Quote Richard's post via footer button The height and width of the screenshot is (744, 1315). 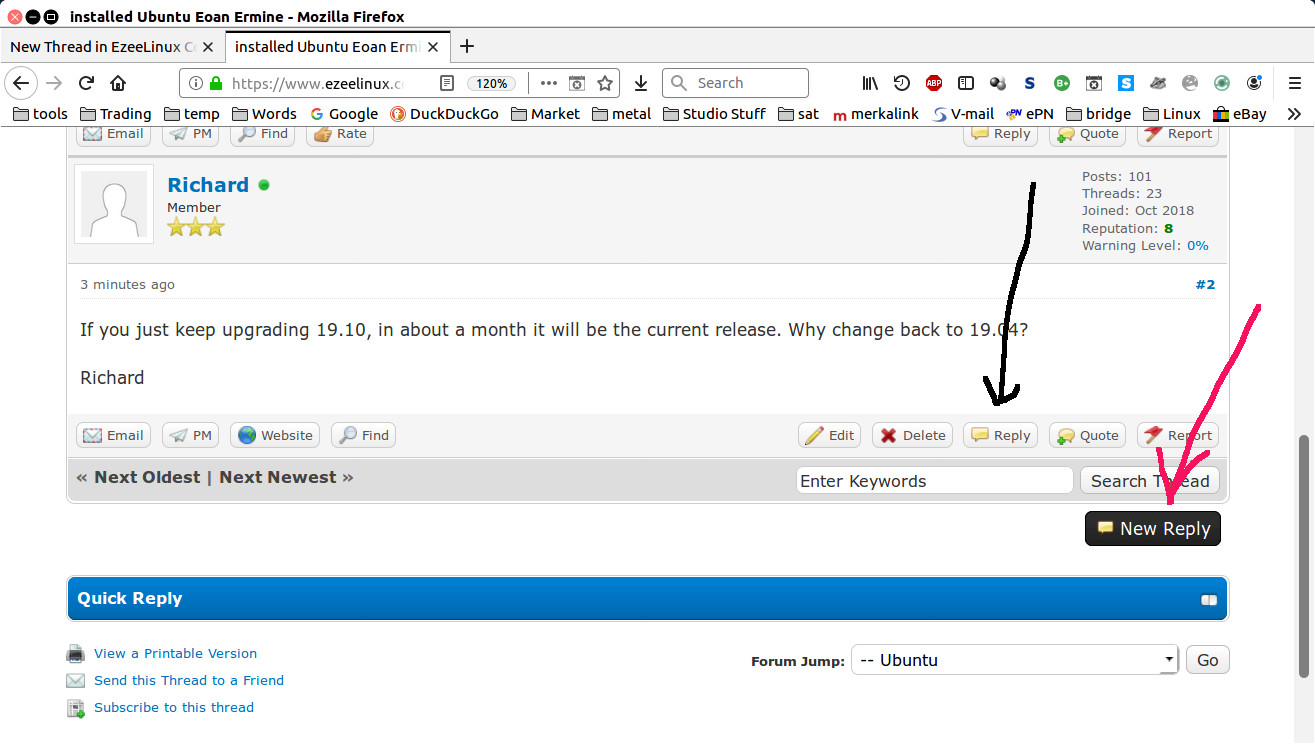click(1087, 435)
